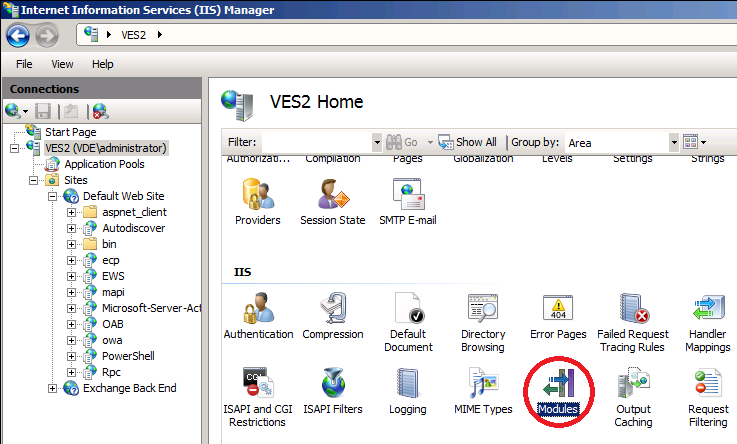The height and width of the screenshot is (444, 737).
Task: Select Start Page in tree
Action: pos(71,132)
